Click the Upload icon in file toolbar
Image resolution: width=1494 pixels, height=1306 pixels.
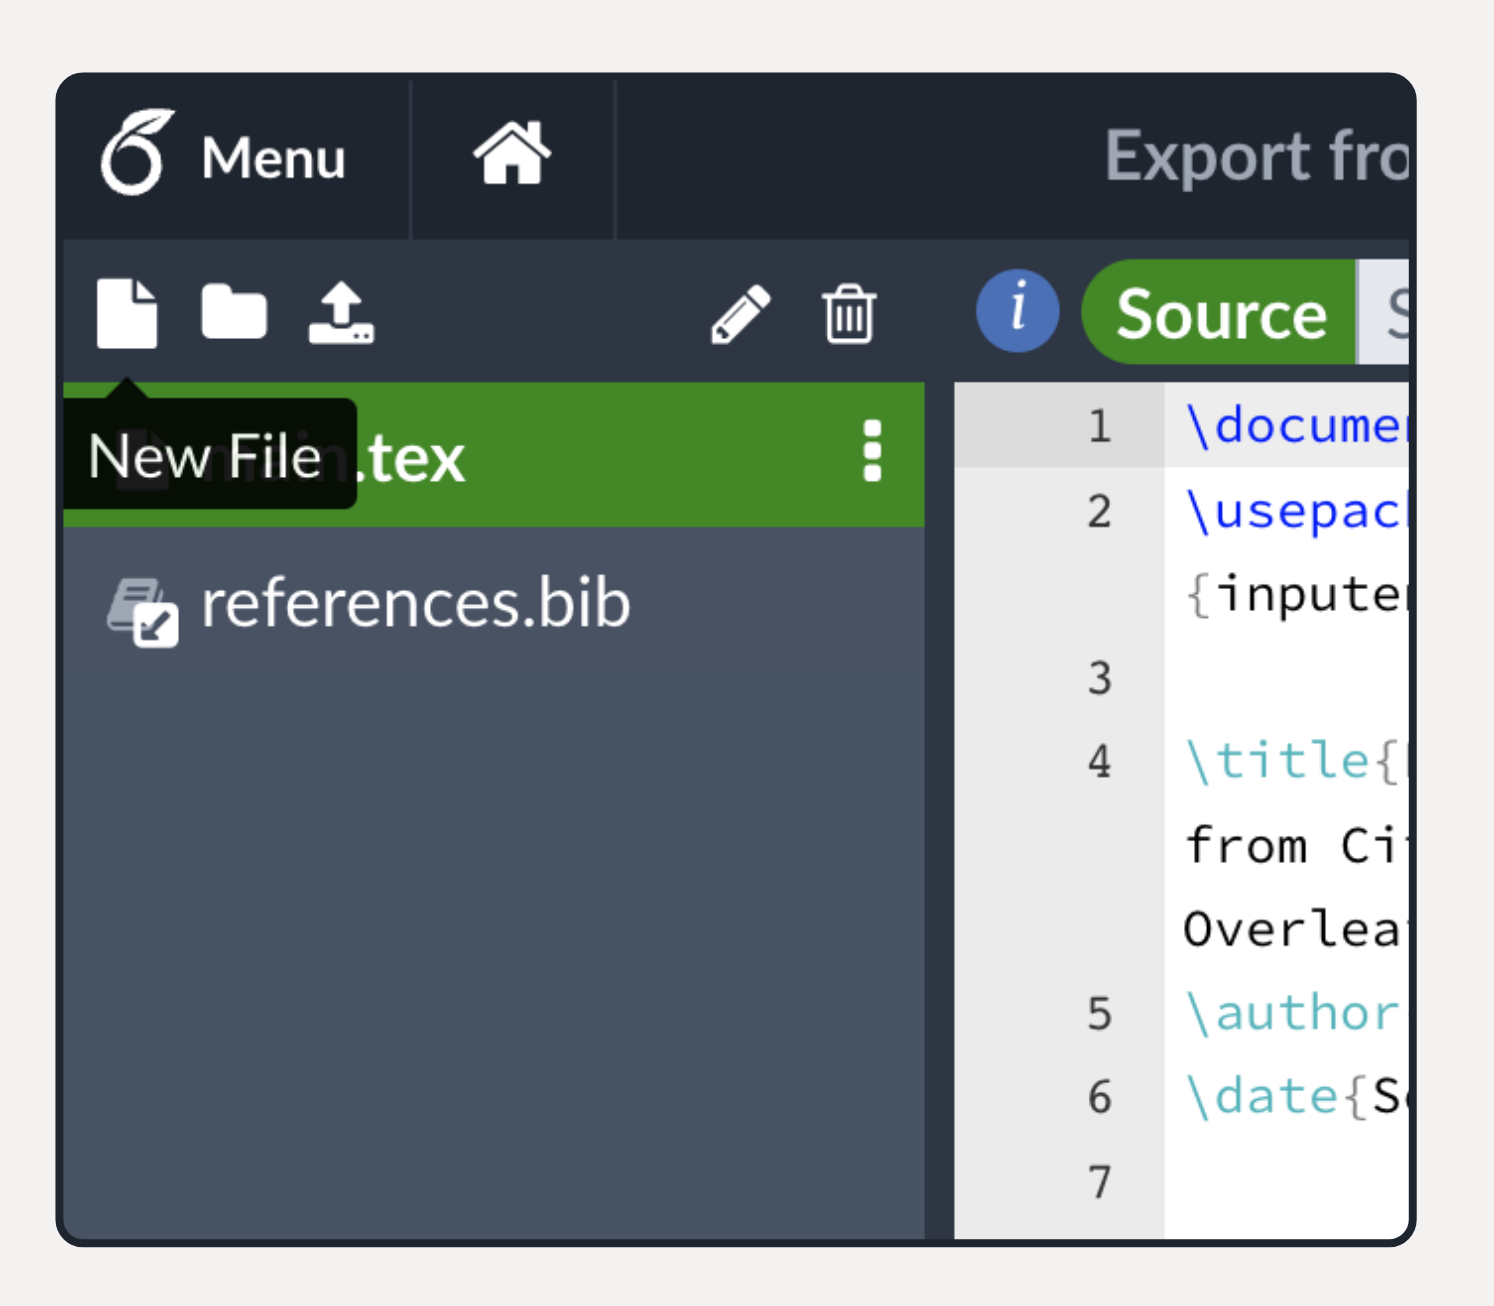coord(341,313)
